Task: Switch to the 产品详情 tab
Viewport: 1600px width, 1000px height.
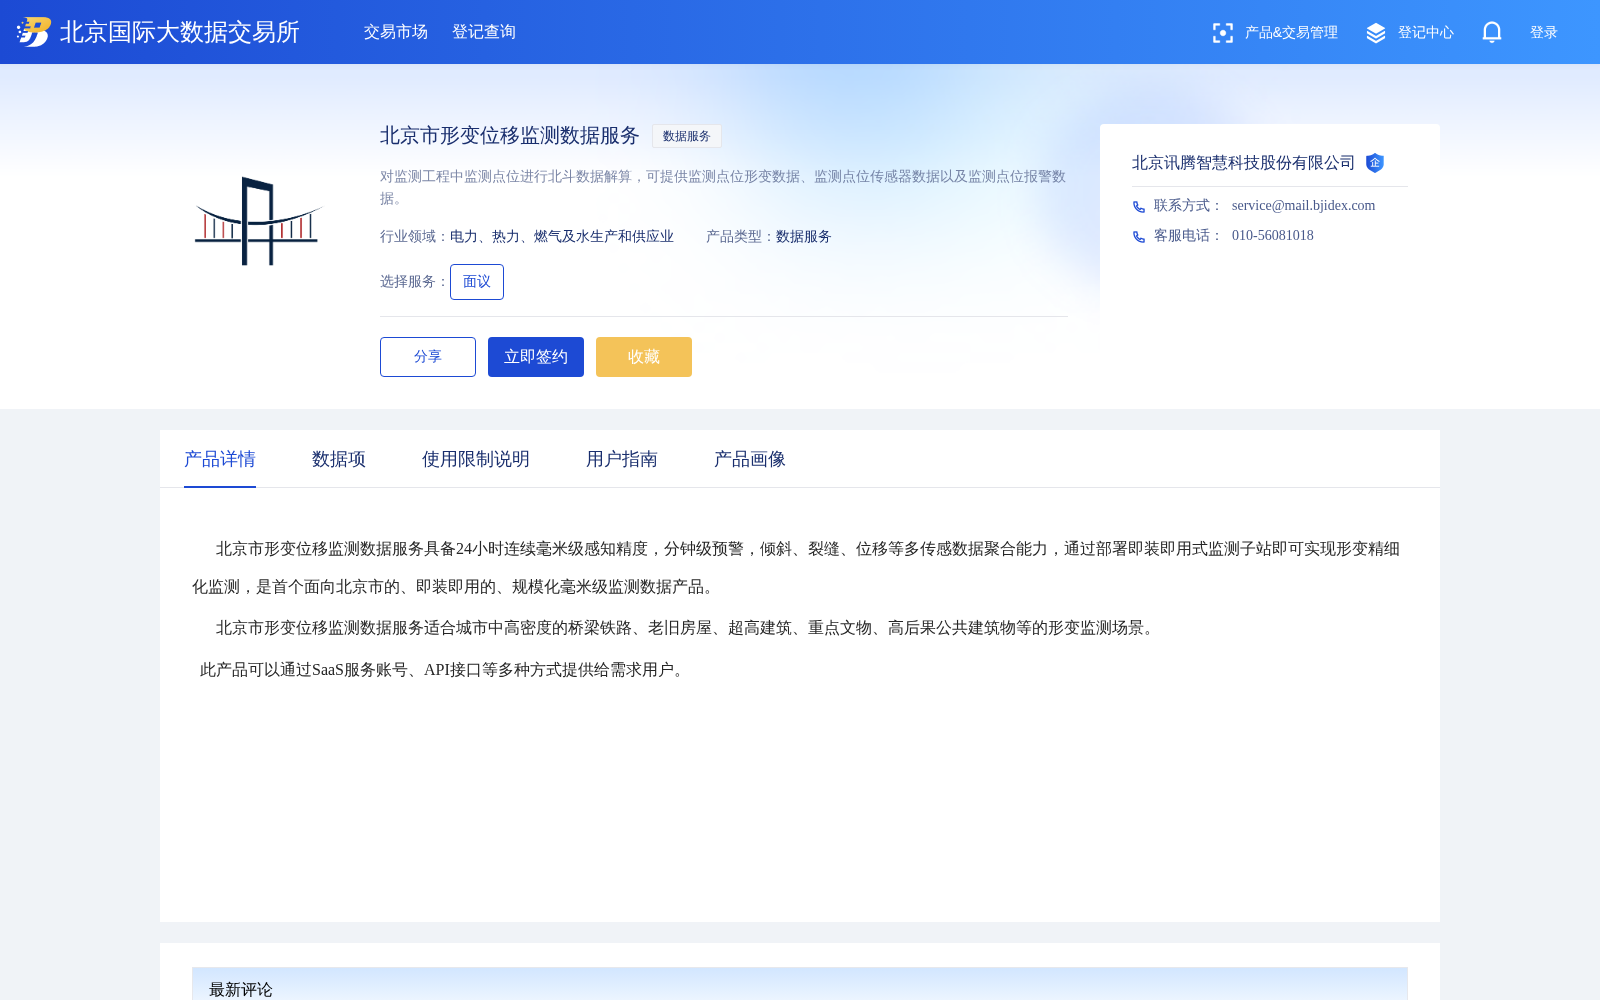Action: 220,459
